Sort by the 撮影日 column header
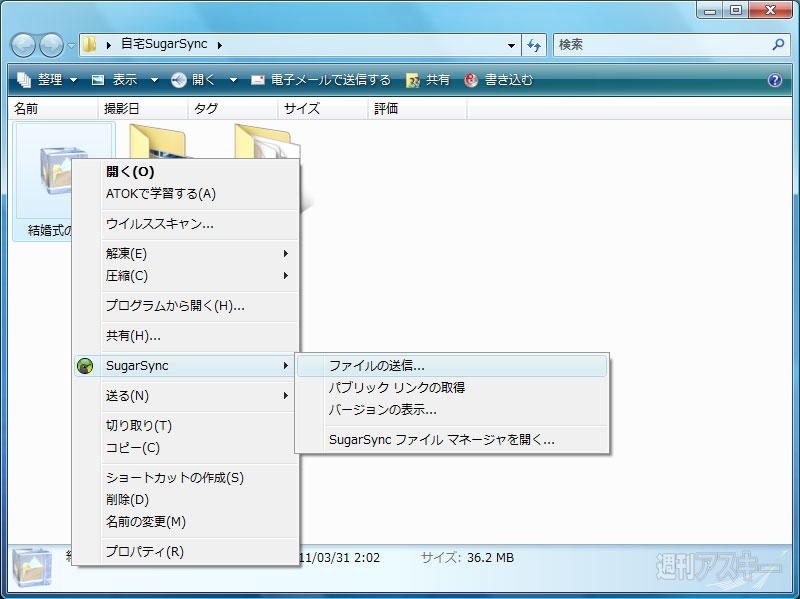800x599 pixels. click(142, 109)
